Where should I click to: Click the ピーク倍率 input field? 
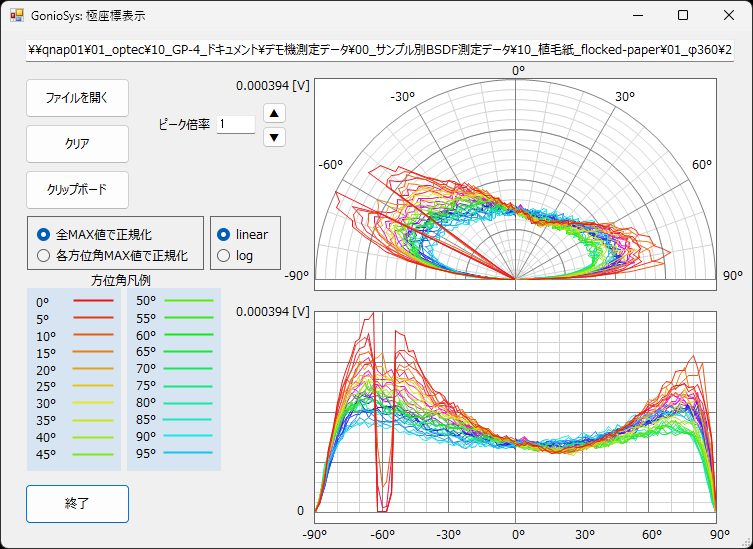(236, 125)
